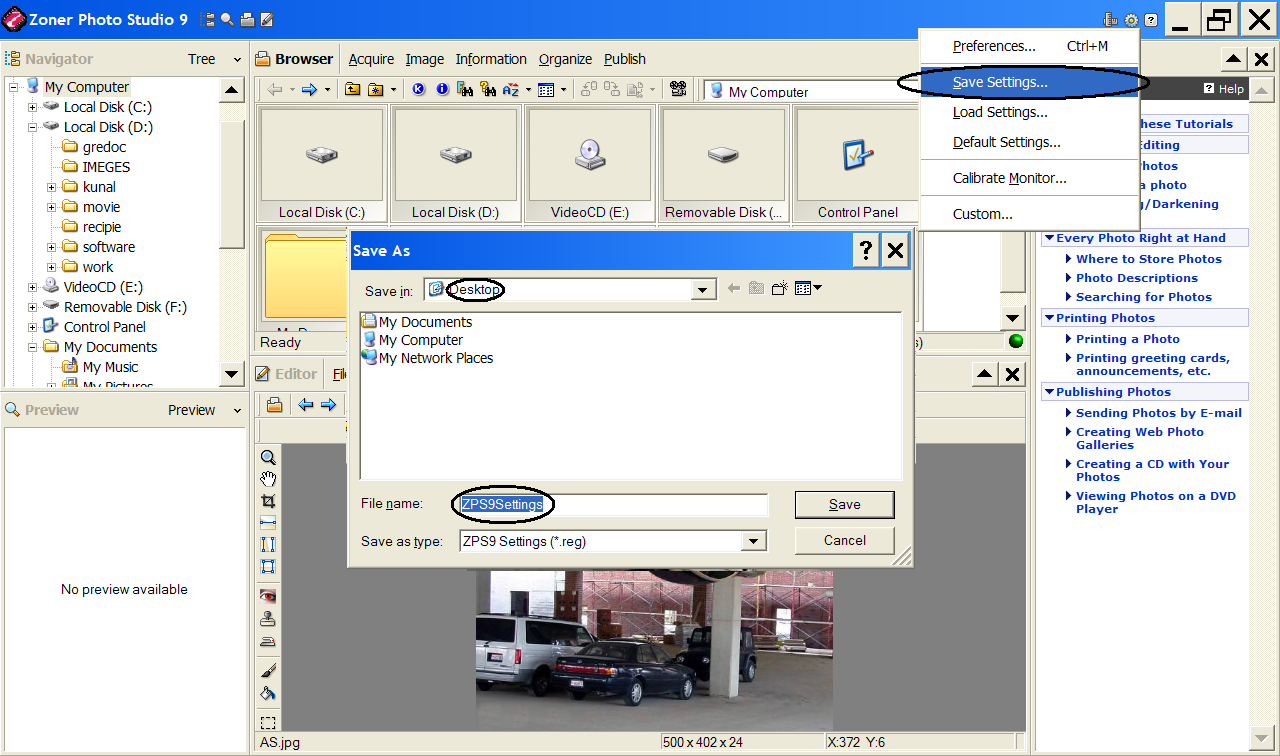Click the magnifier icon in title bar
The image size is (1280, 756).
pos(228,19)
